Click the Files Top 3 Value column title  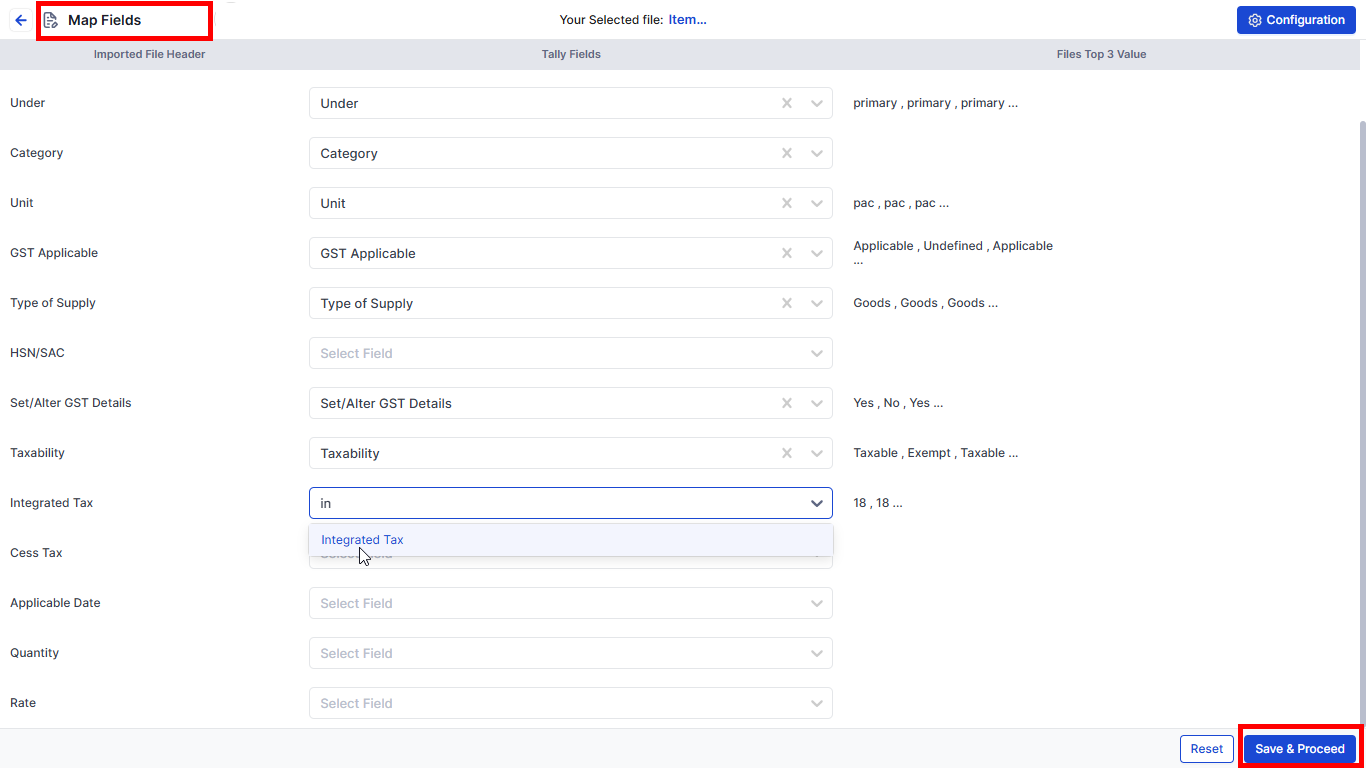pyautogui.click(x=1101, y=54)
